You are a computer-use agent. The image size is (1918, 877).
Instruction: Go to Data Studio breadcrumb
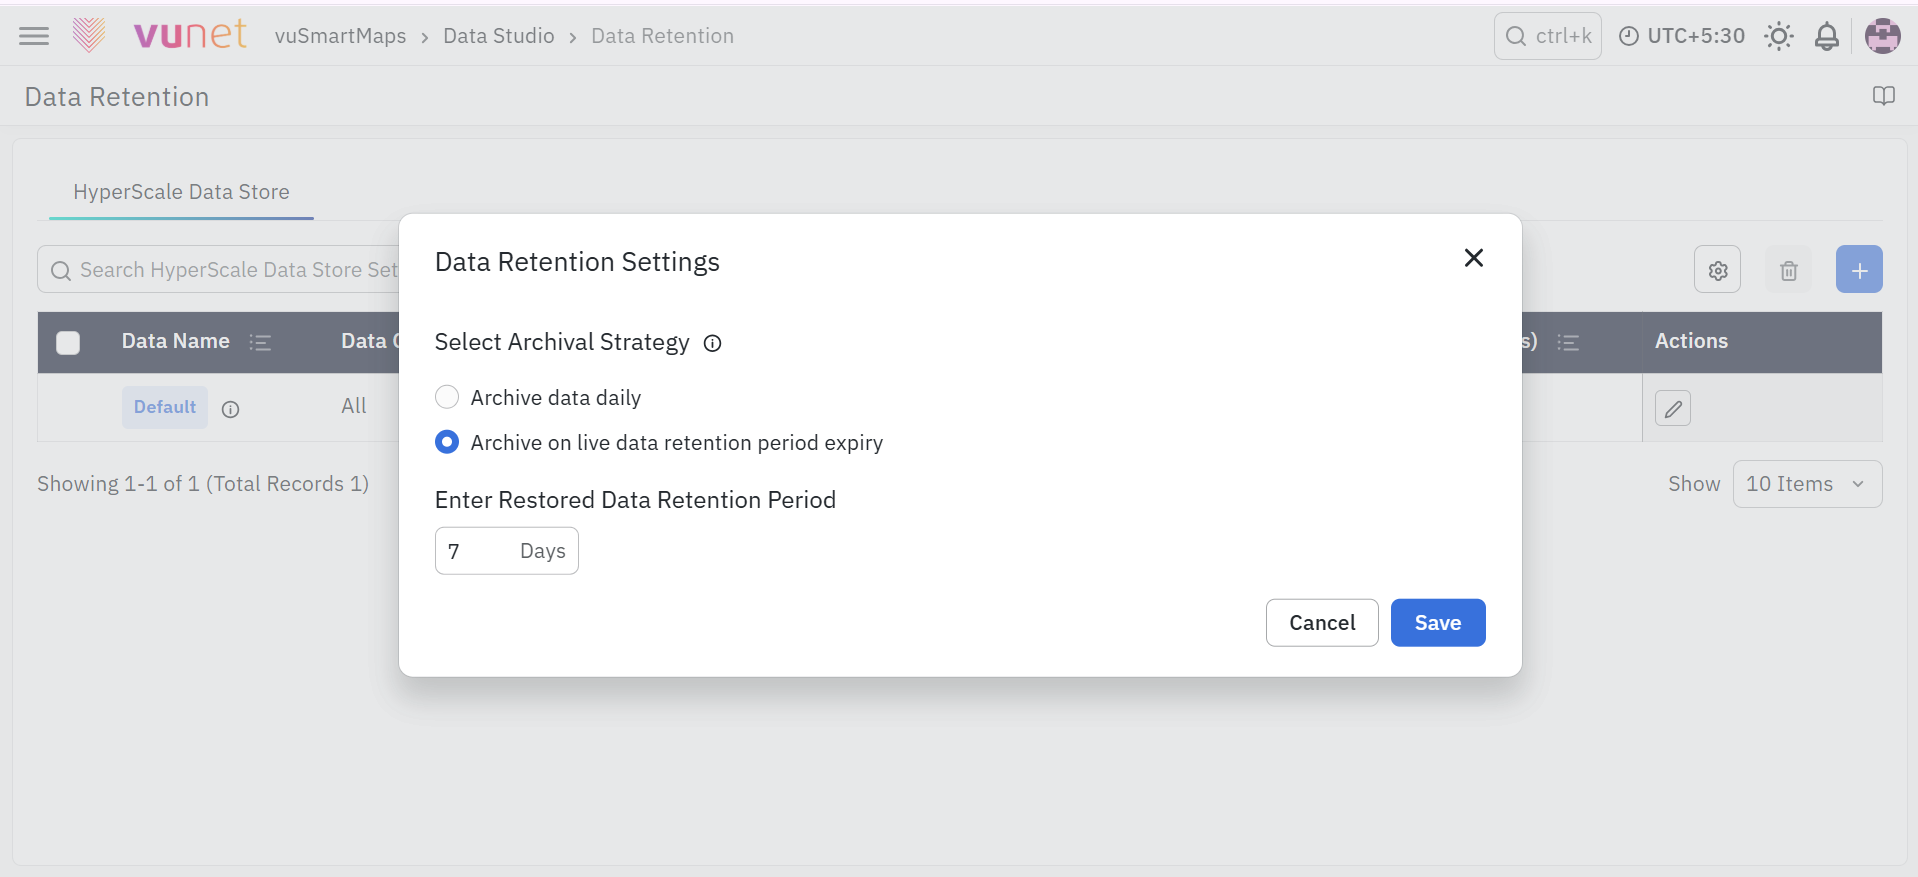pos(498,36)
